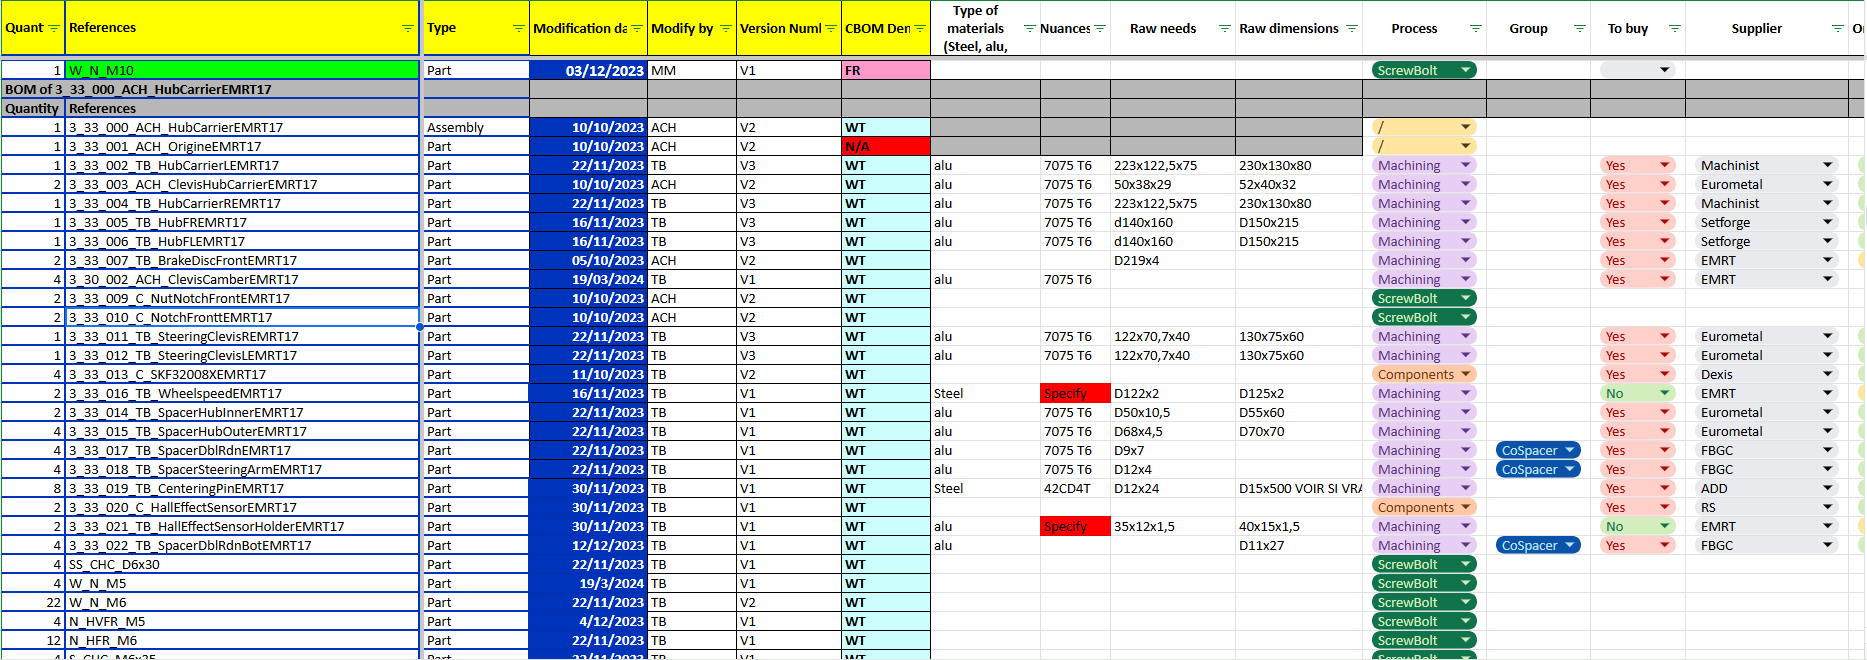Open No dropdown for 3_33_021_TB_HallEffectSensorHolderEMRT17 row

1664,526
